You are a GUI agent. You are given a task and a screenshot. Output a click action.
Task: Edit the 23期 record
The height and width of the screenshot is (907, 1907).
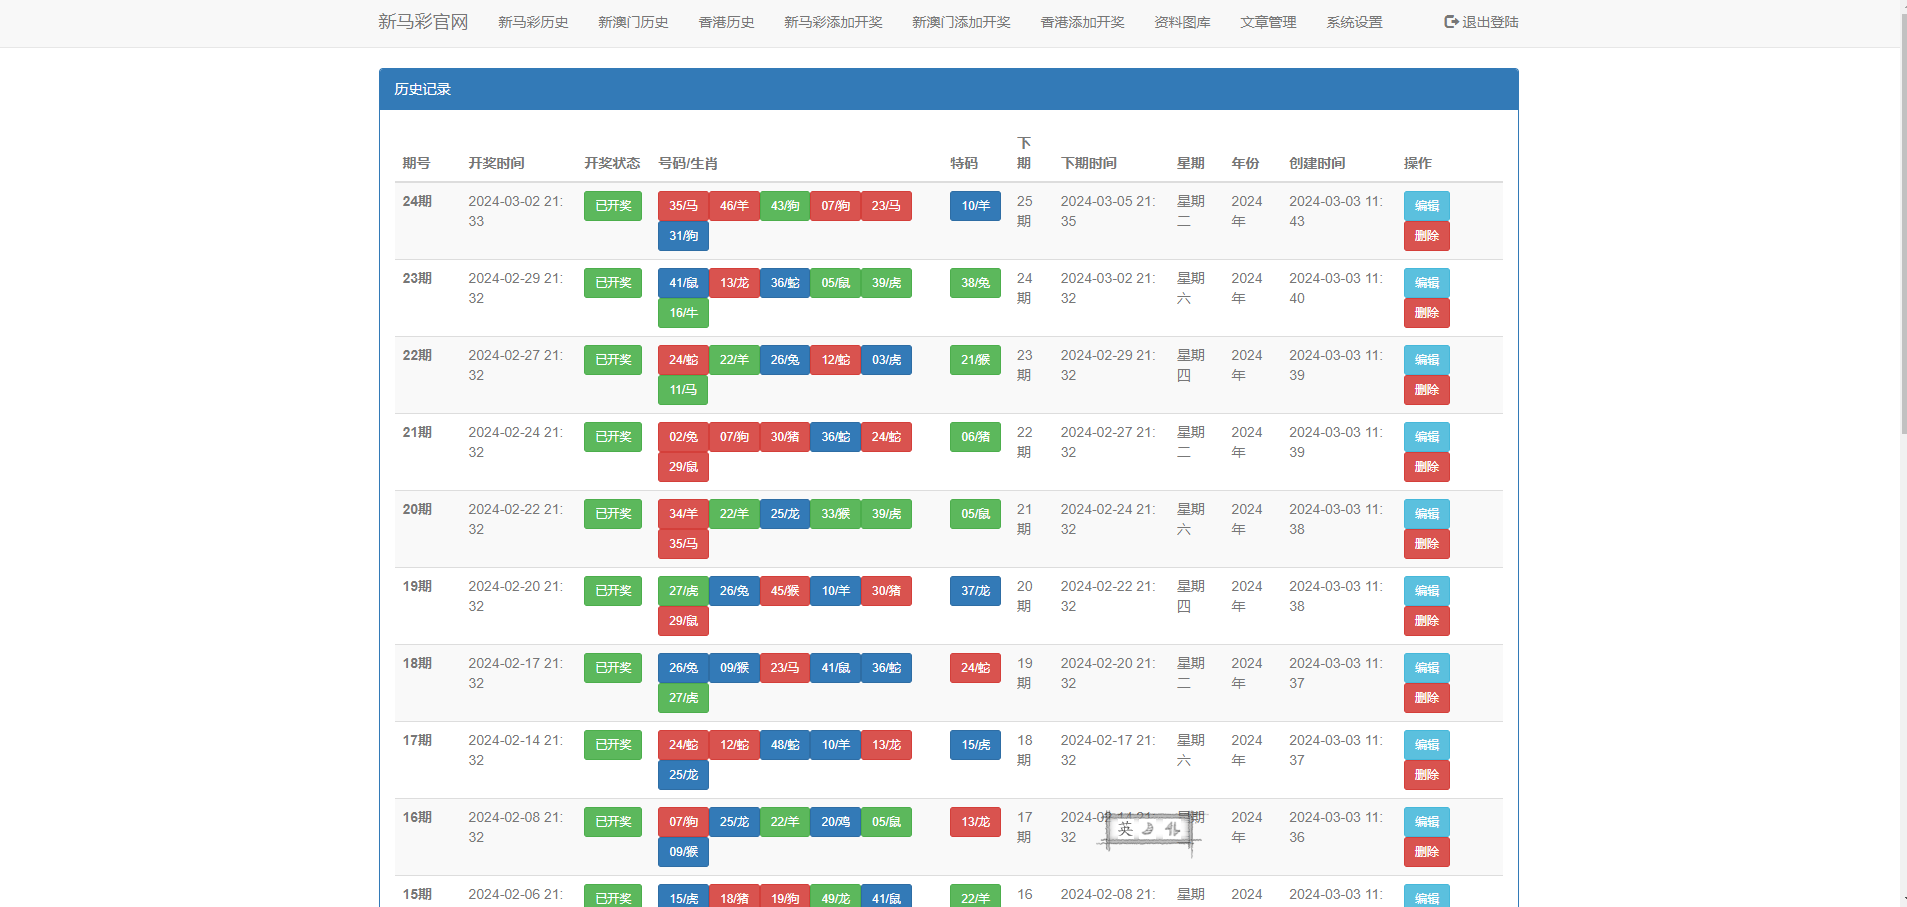tap(1426, 283)
